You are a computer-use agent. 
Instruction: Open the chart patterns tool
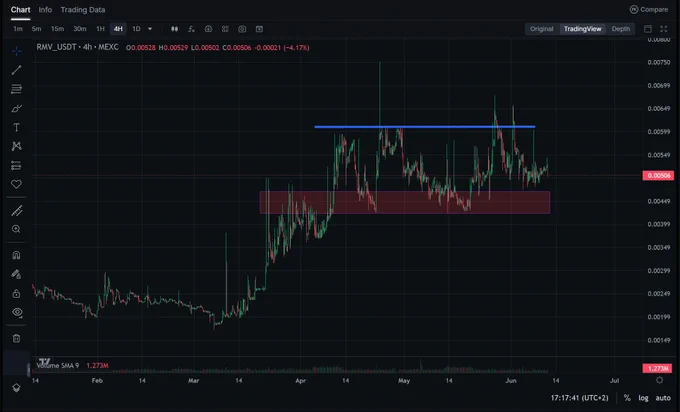click(x=16, y=146)
